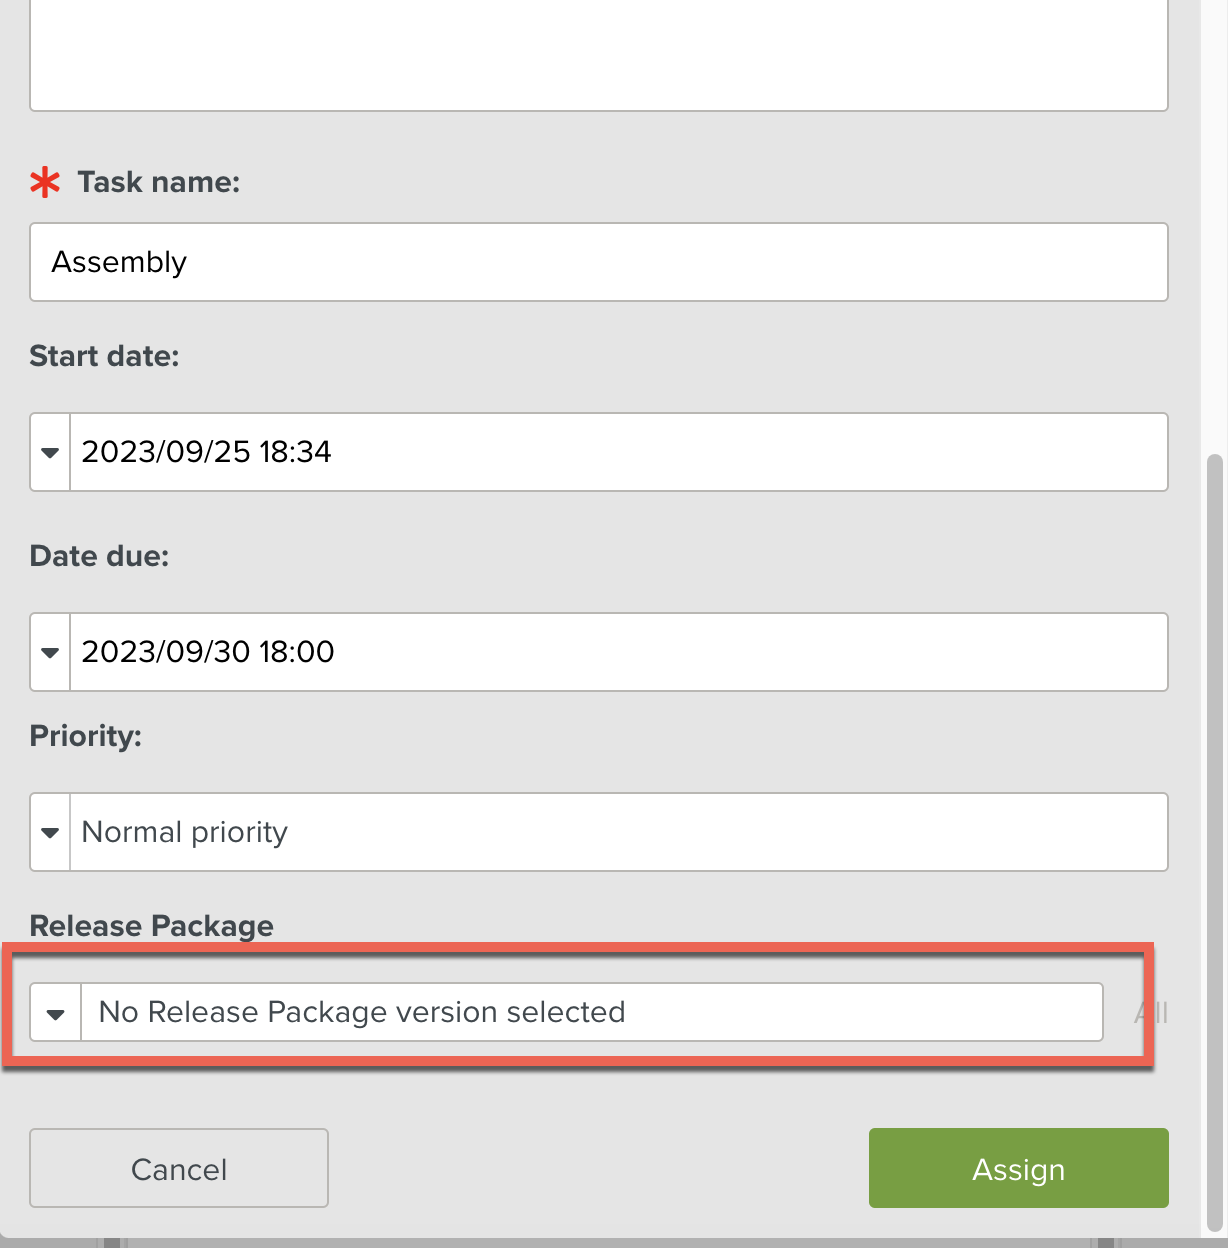Click the Date due label
This screenshot has width=1228, height=1248.
pos(99,556)
